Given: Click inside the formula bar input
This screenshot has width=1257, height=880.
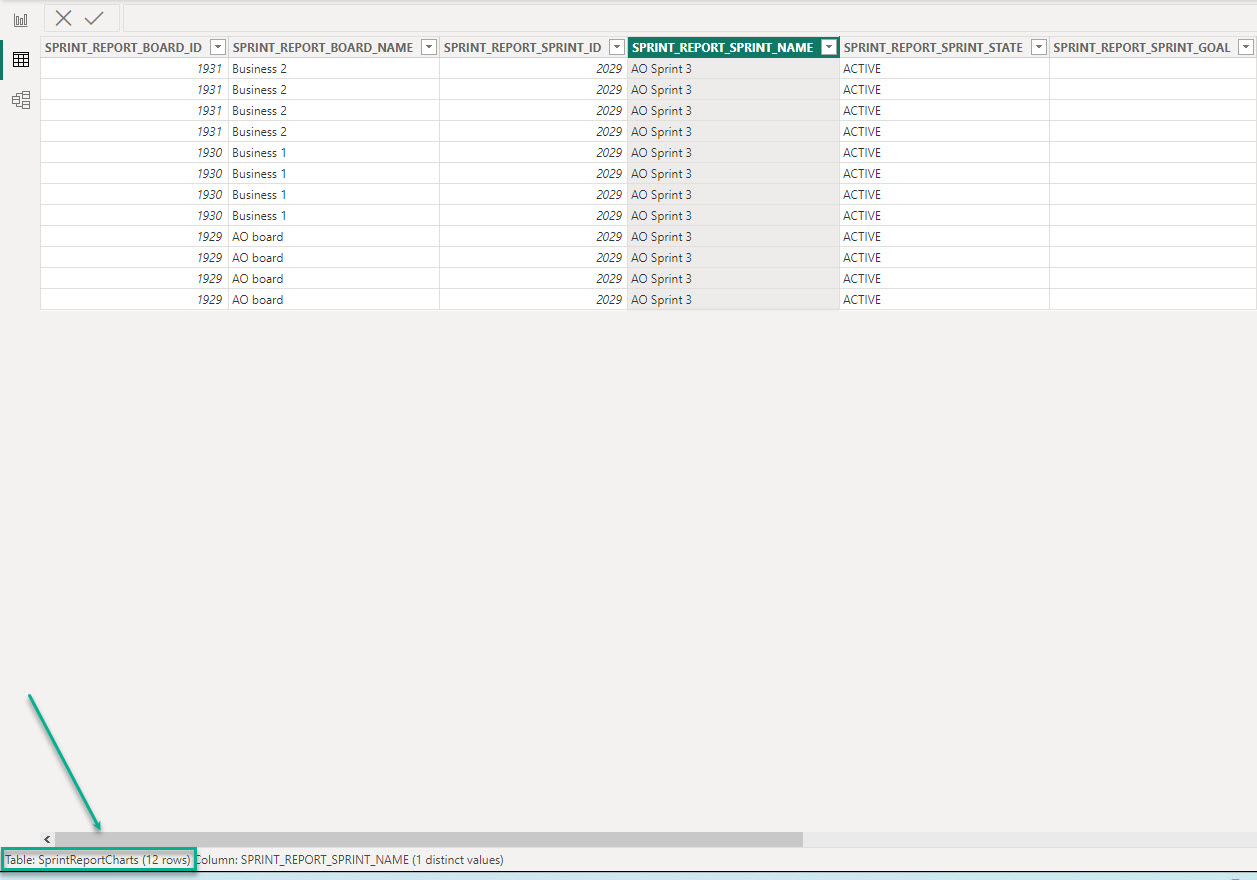Looking at the screenshot, I should (688, 18).
